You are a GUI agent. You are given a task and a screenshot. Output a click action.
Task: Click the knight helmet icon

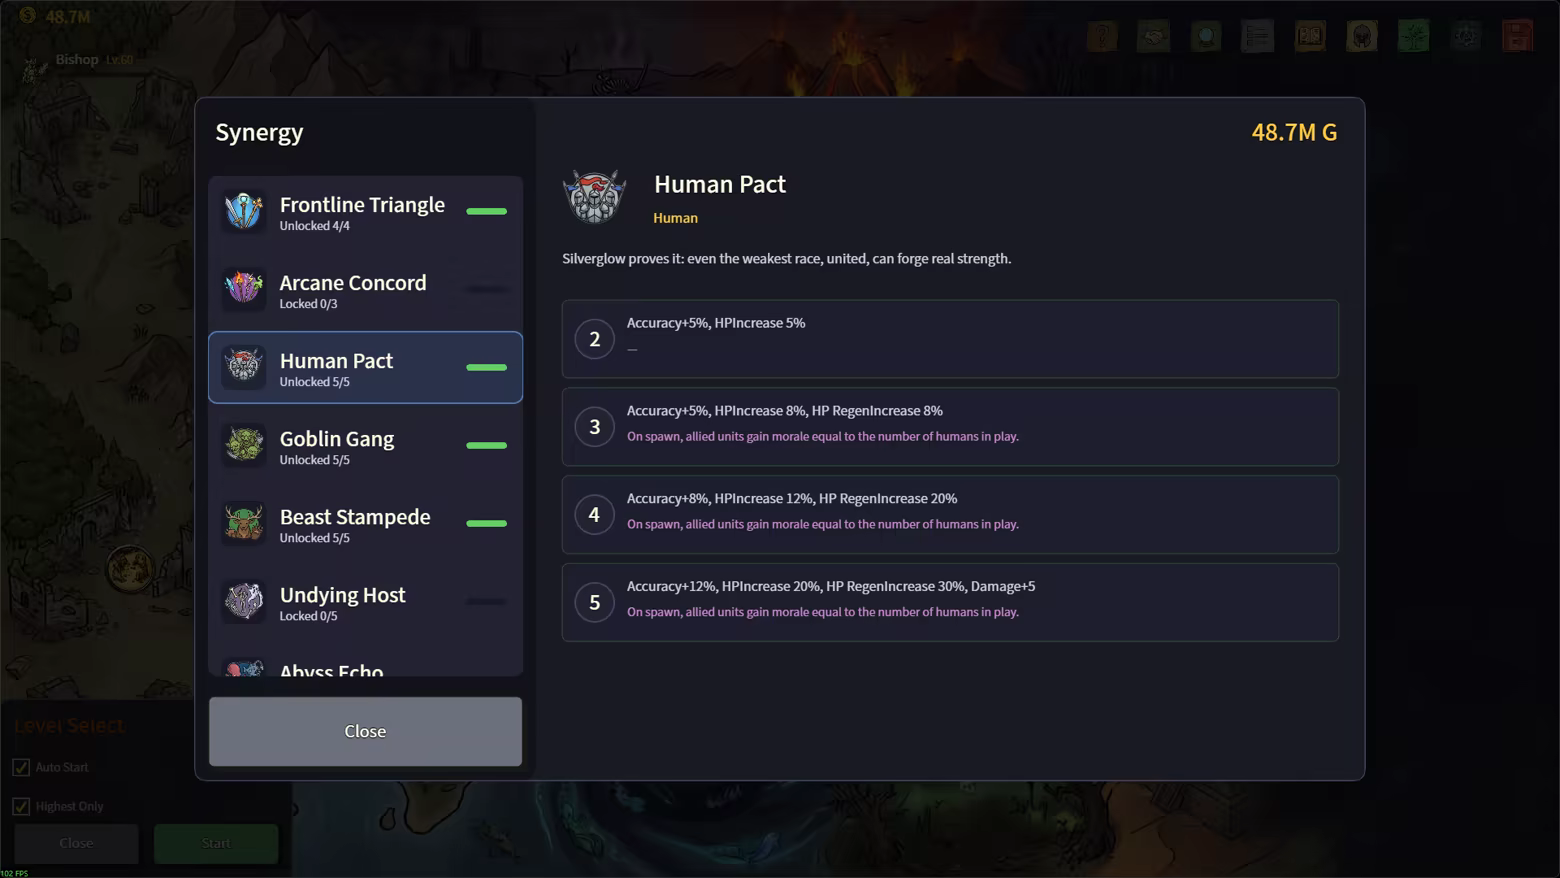pyautogui.click(x=1362, y=37)
